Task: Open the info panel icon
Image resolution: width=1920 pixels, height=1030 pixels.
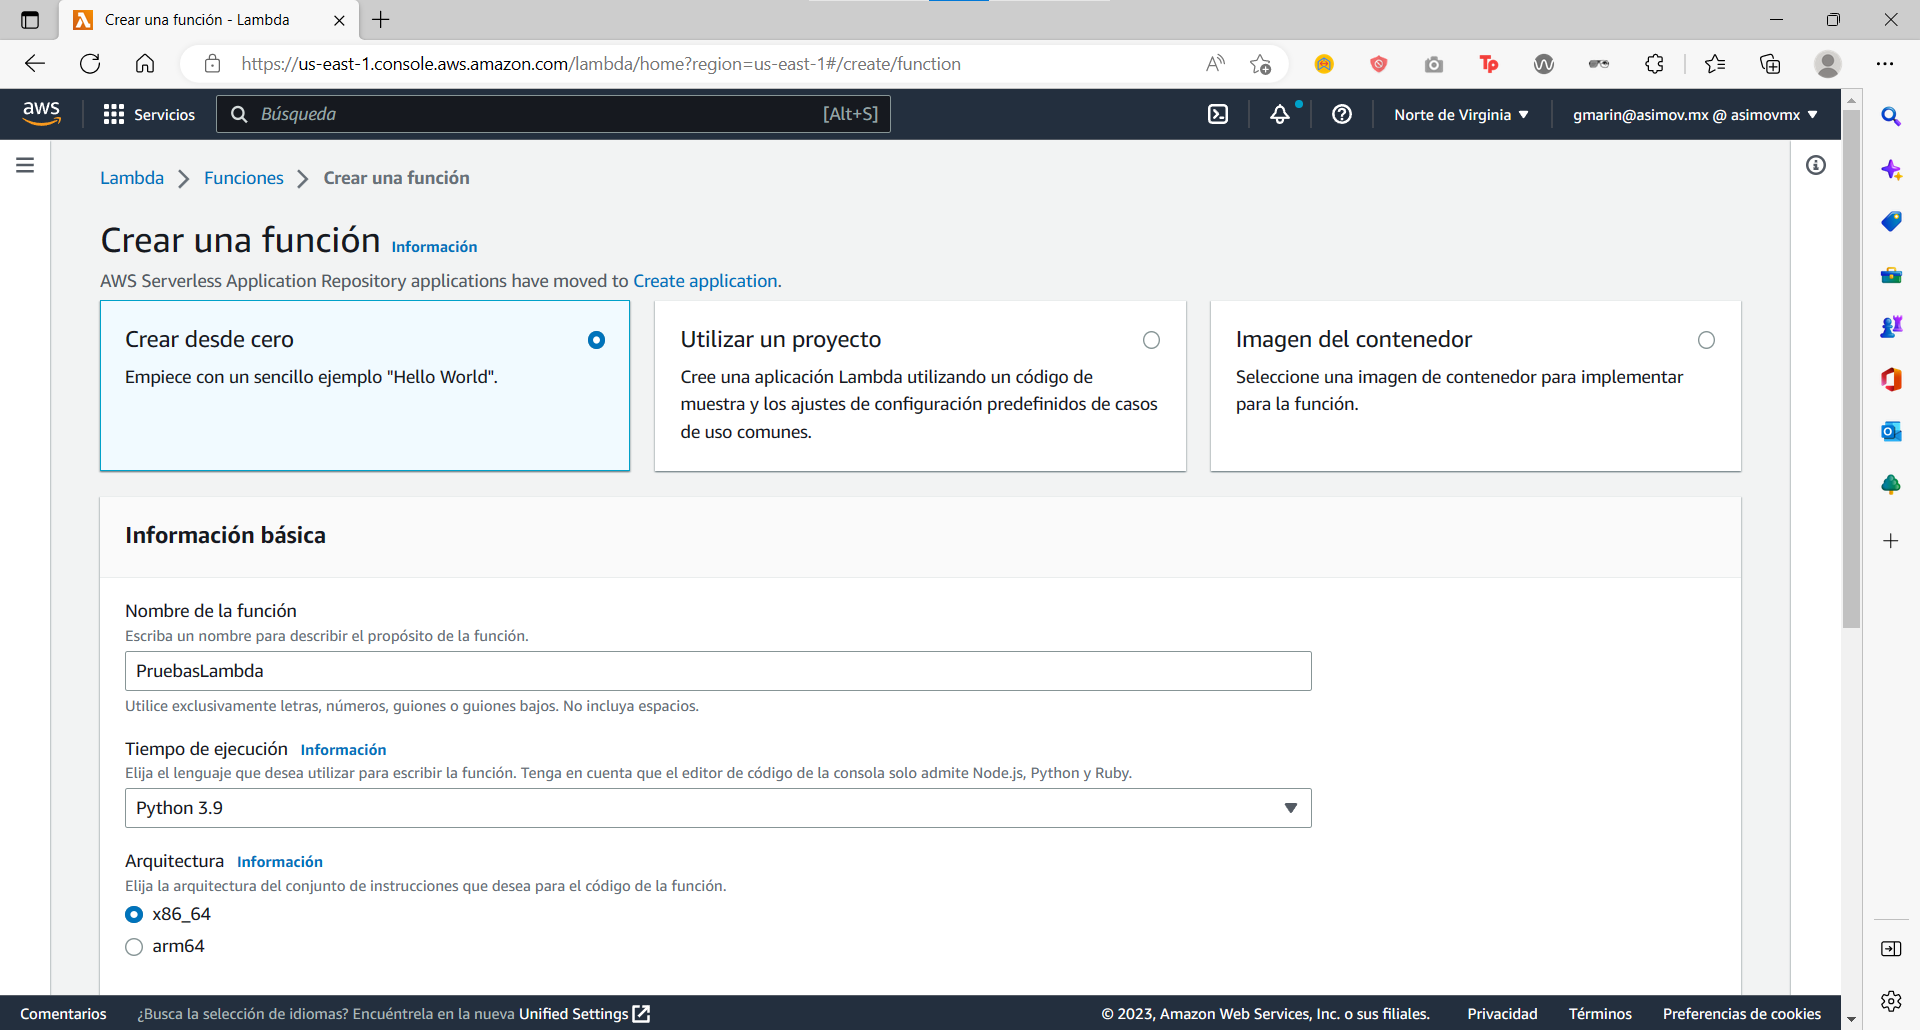Action: (1816, 165)
